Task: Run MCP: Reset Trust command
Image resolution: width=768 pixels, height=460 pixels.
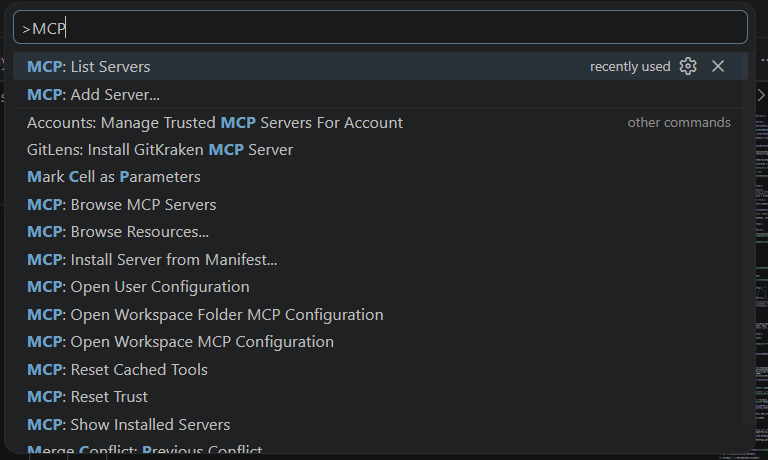Action: click(380, 396)
